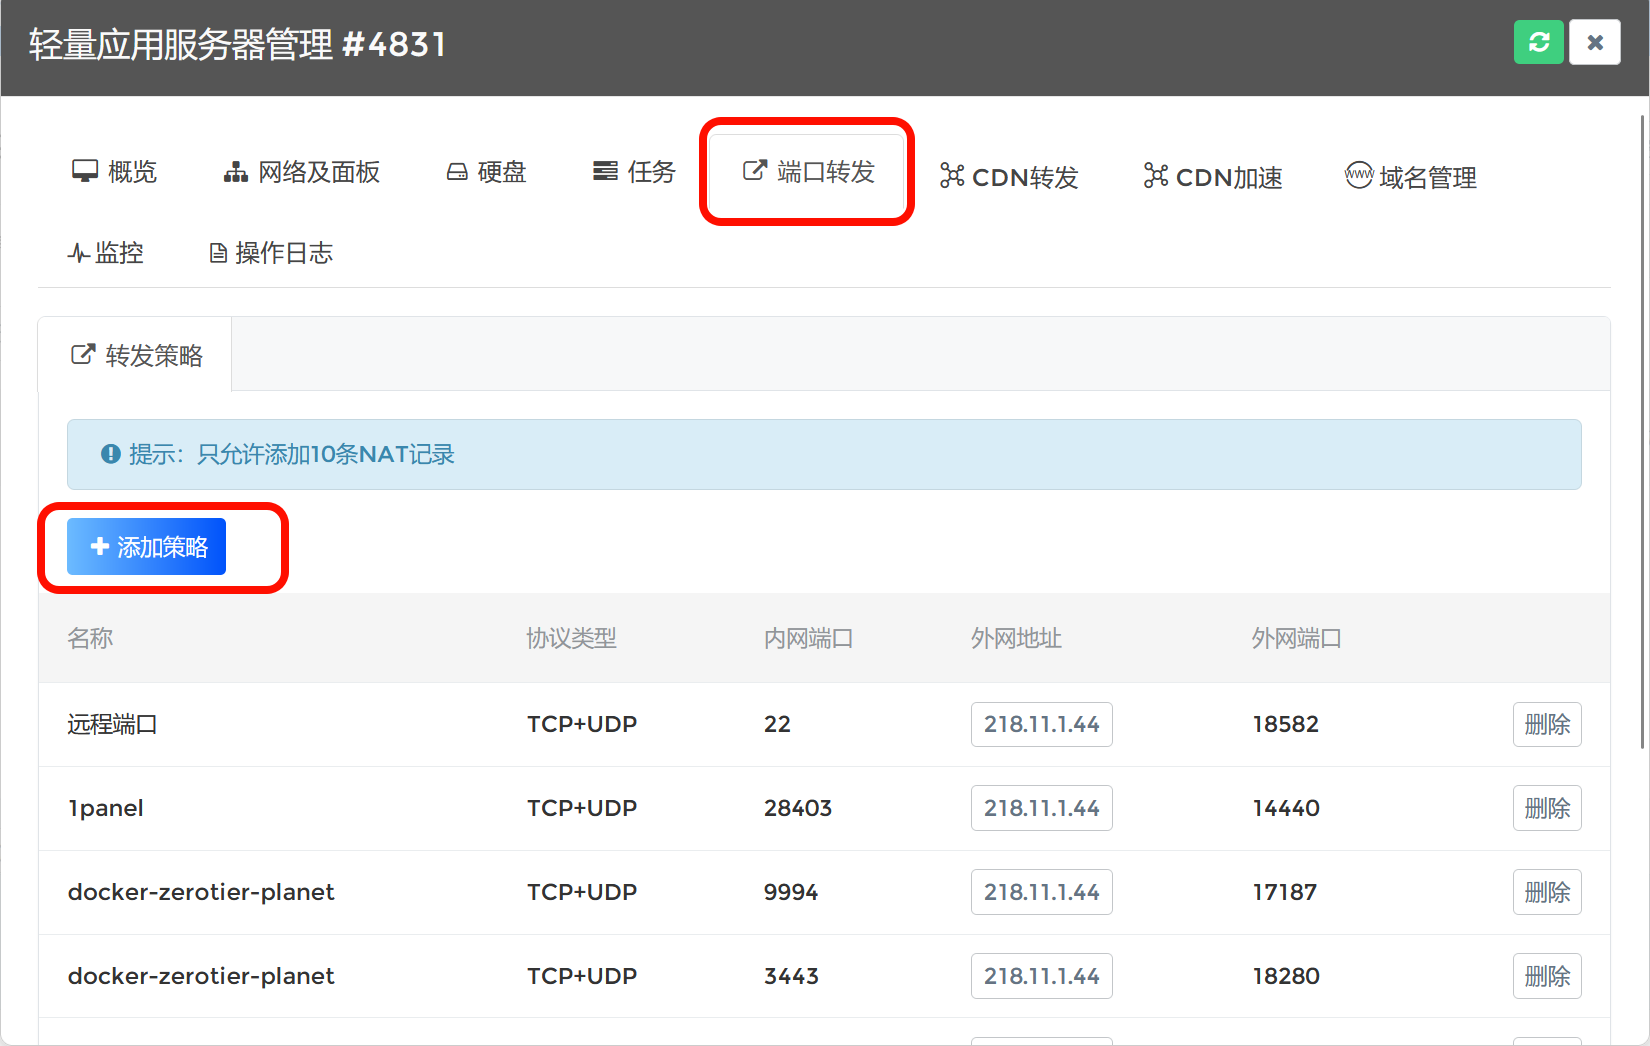This screenshot has height=1046, width=1650.
Task: Open the 概览 overview tab
Action: point(115,172)
